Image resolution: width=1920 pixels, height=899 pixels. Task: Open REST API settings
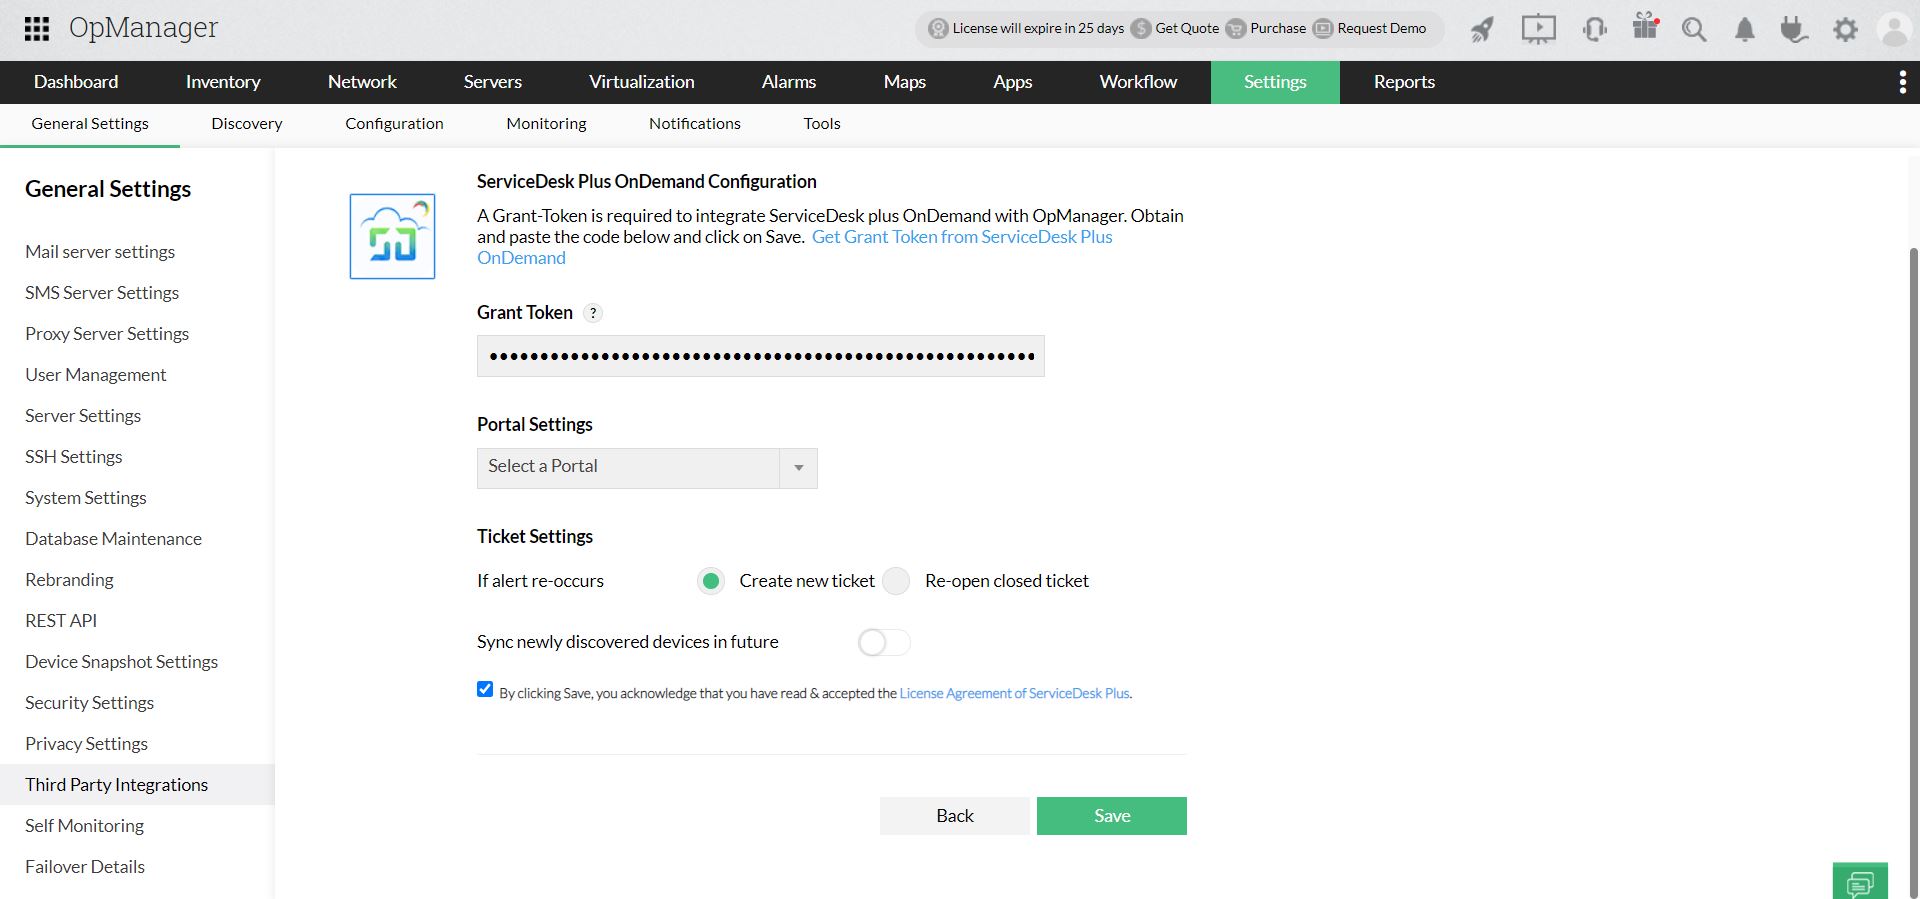click(x=61, y=621)
